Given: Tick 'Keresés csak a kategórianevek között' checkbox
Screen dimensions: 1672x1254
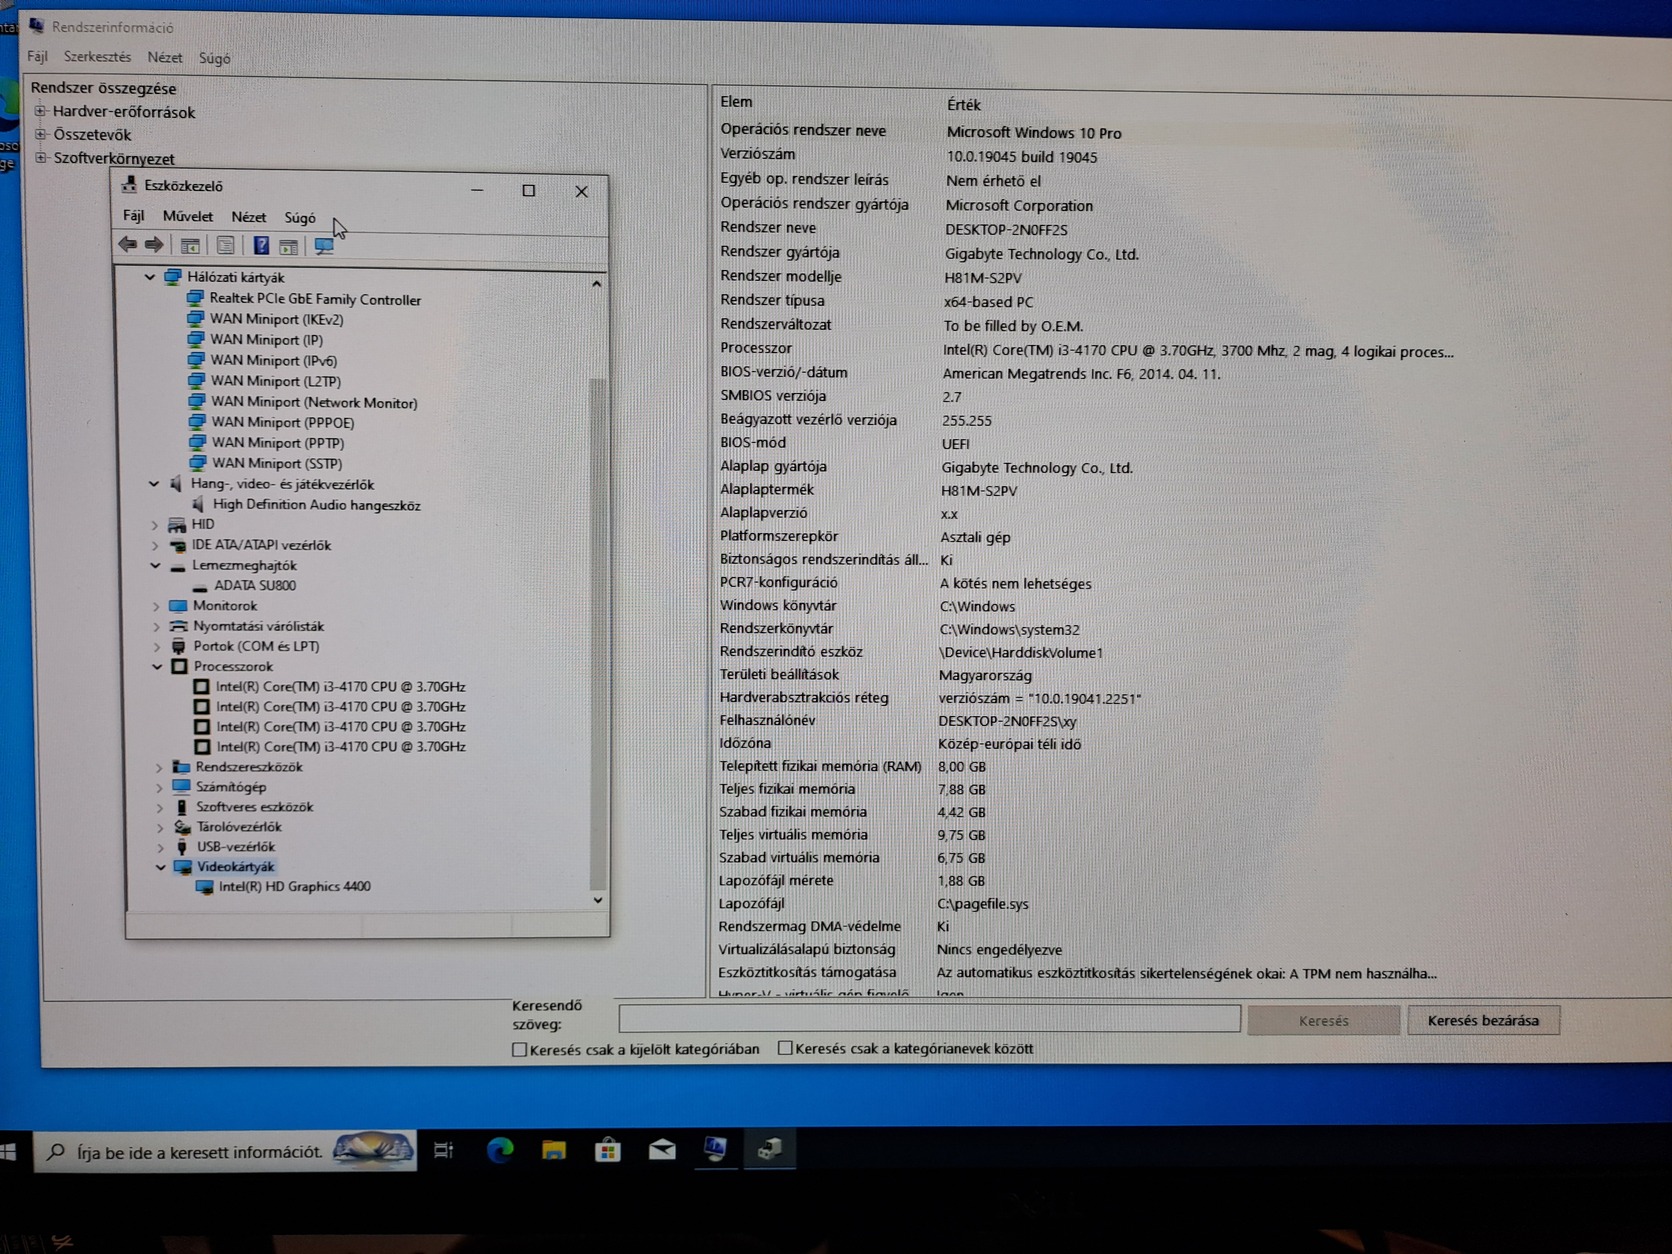Looking at the screenshot, I should coord(785,1048).
